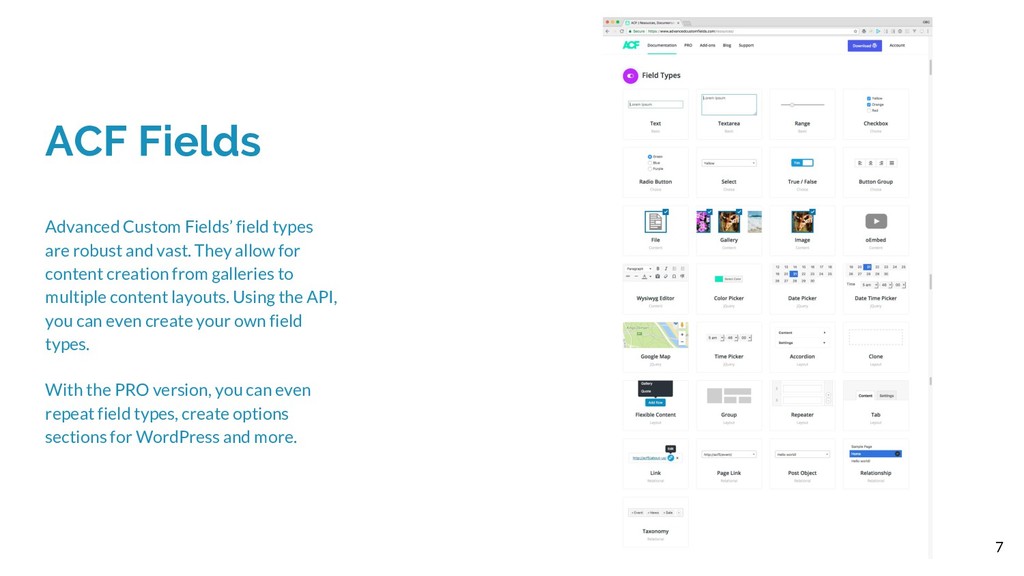Screen dimensions: 1024x576
Task: Select the Blue radio button
Action: click(650, 163)
